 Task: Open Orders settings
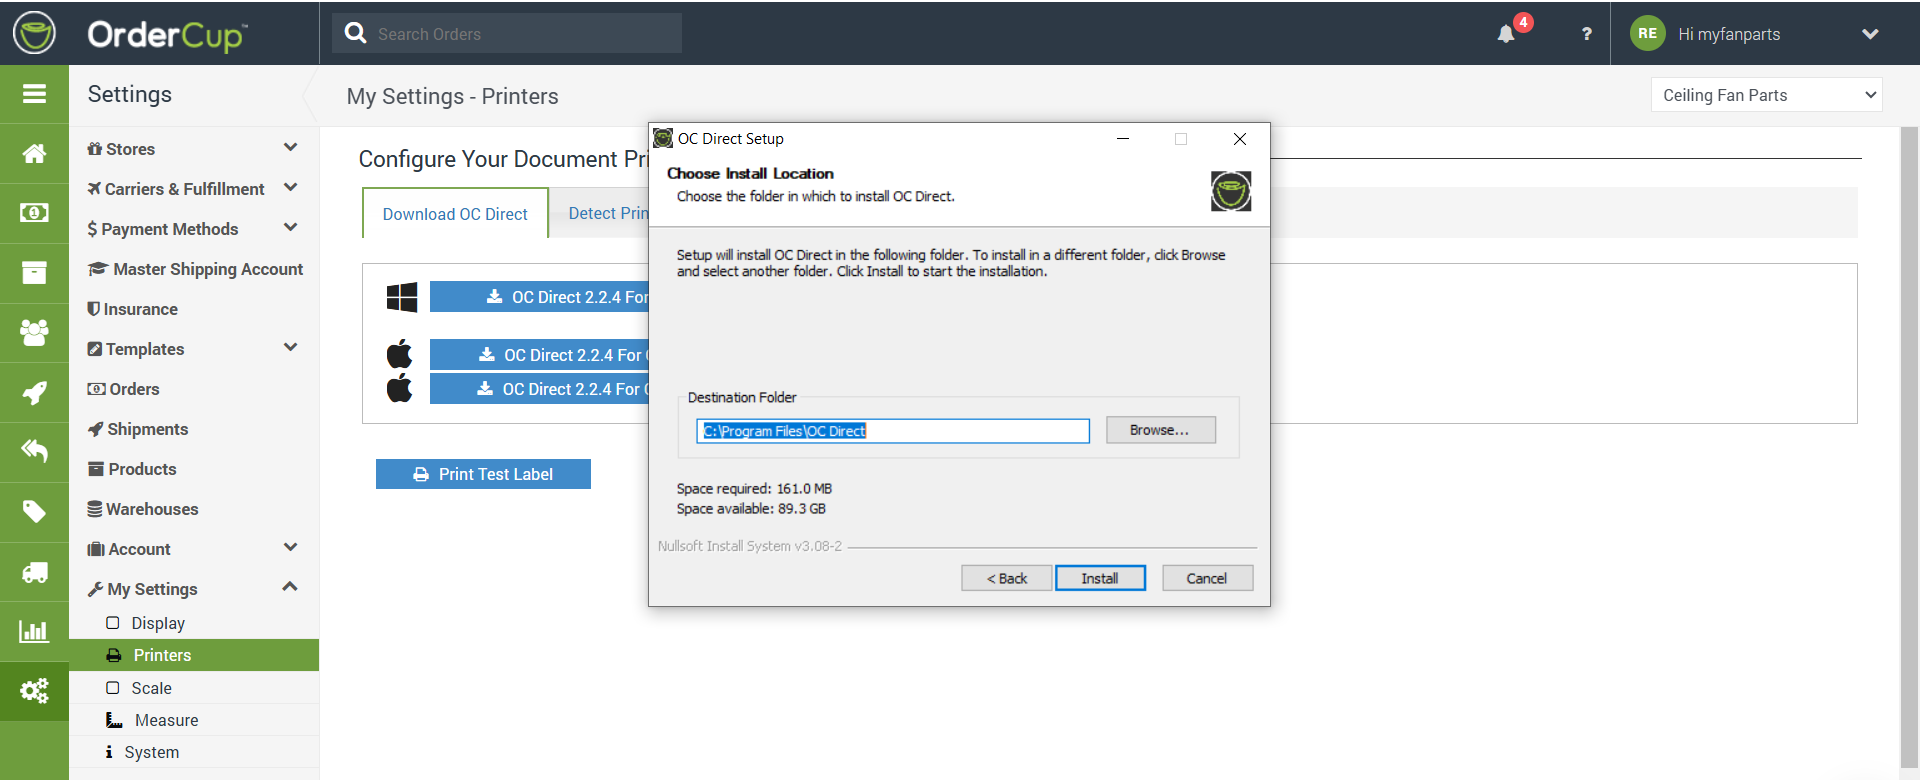(124, 389)
